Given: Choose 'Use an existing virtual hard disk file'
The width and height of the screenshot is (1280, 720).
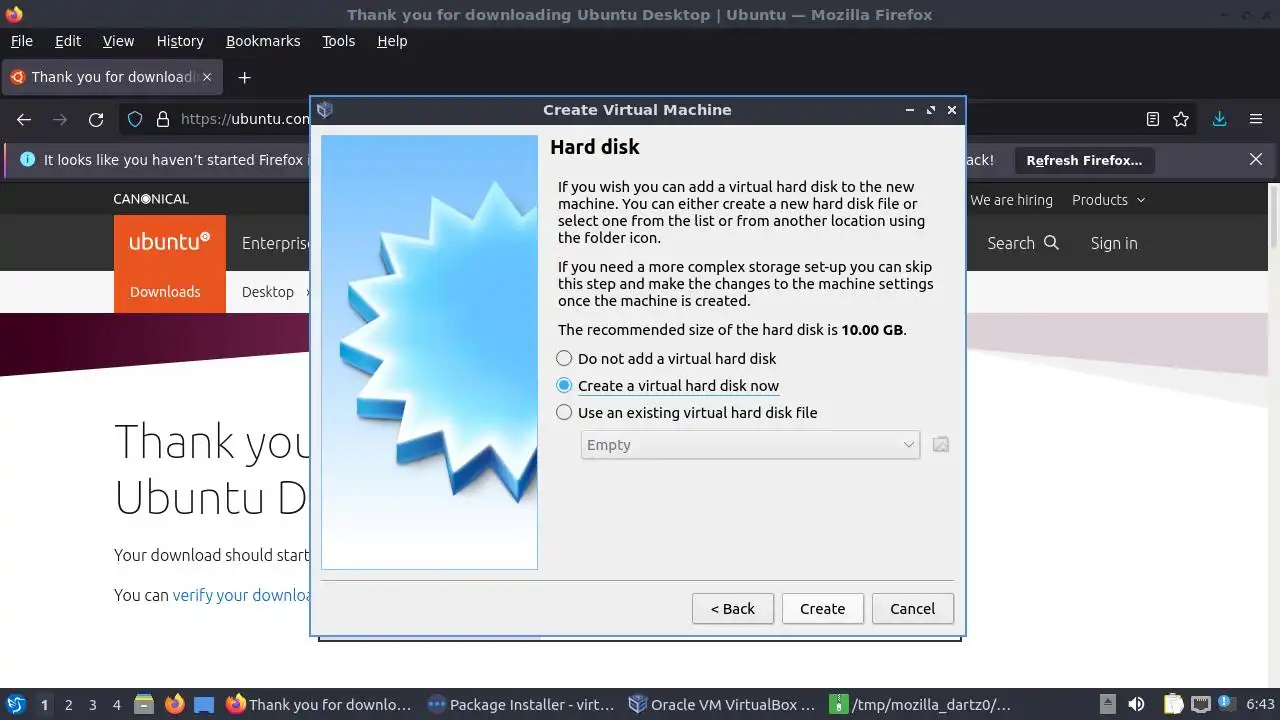Looking at the screenshot, I should [x=687, y=412].
